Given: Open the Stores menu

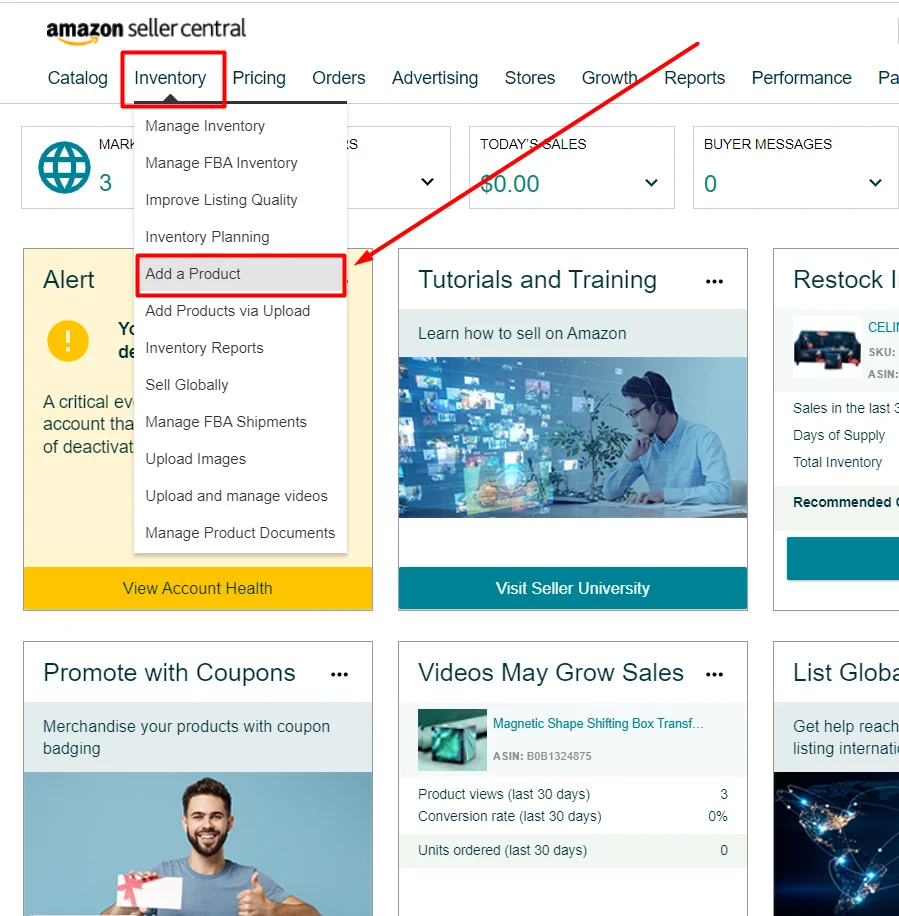Looking at the screenshot, I should pyautogui.click(x=530, y=78).
